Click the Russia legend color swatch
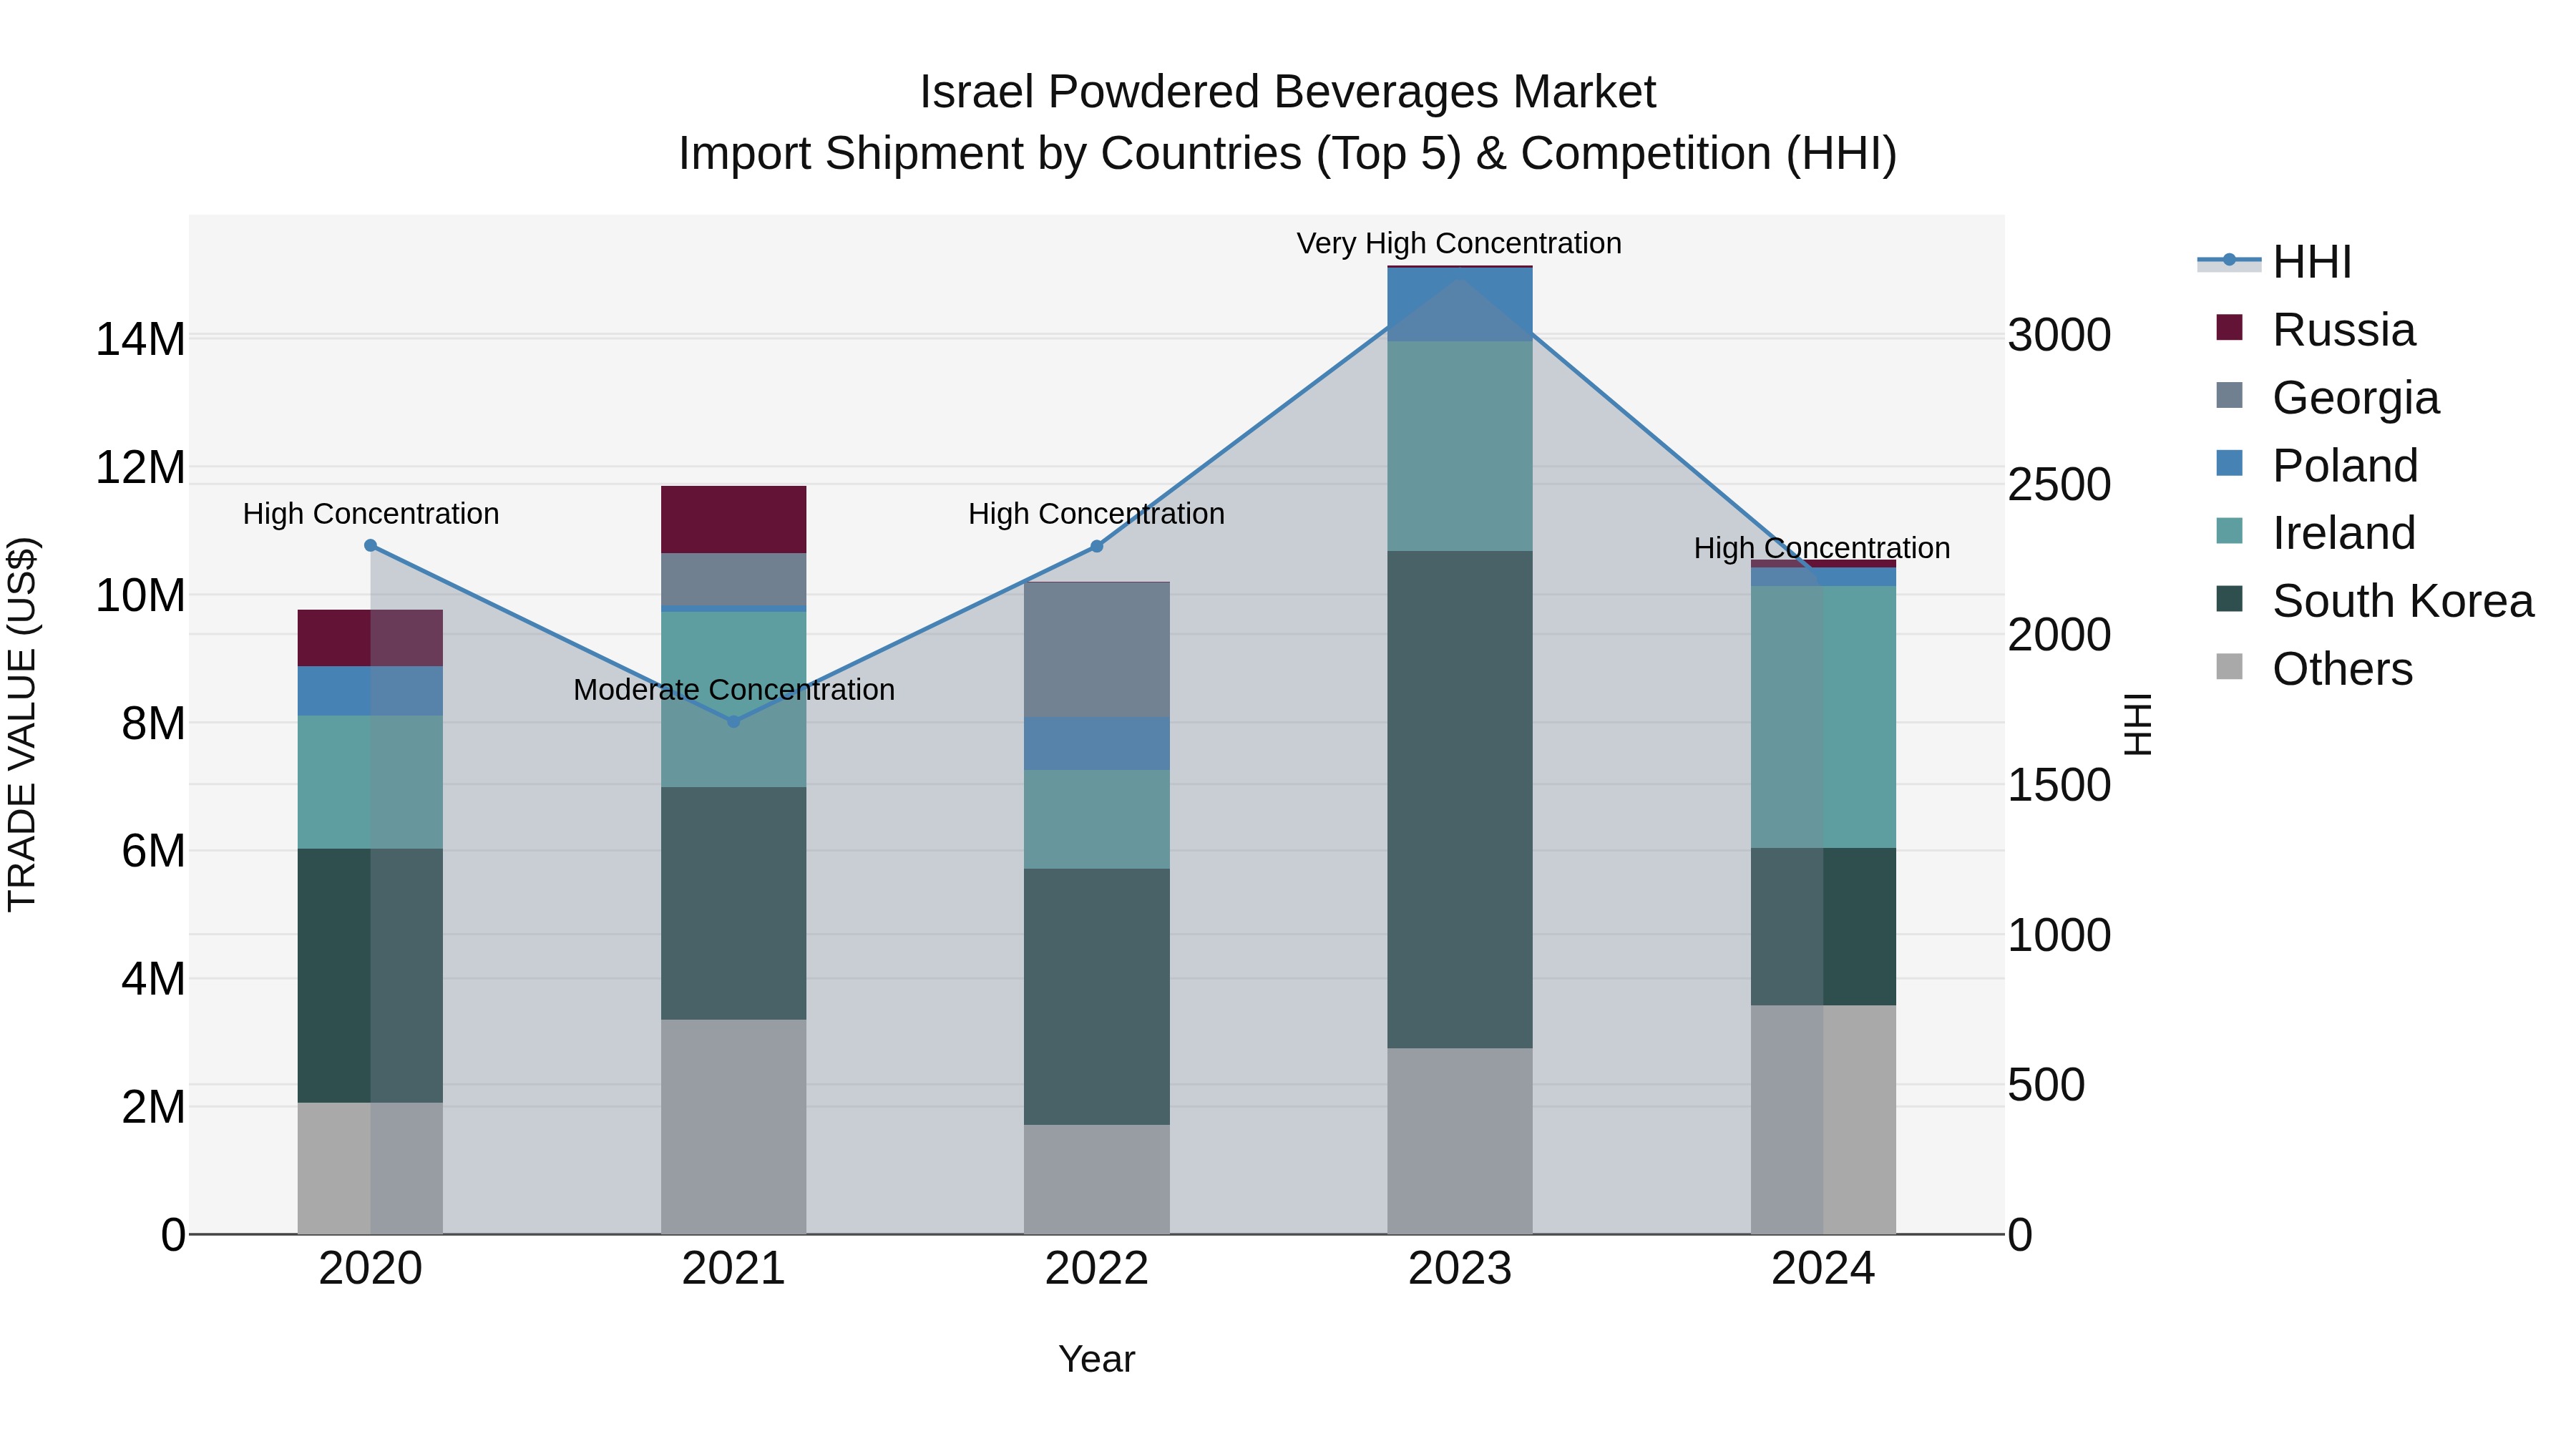2576x1449 pixels. (2229, 328)
